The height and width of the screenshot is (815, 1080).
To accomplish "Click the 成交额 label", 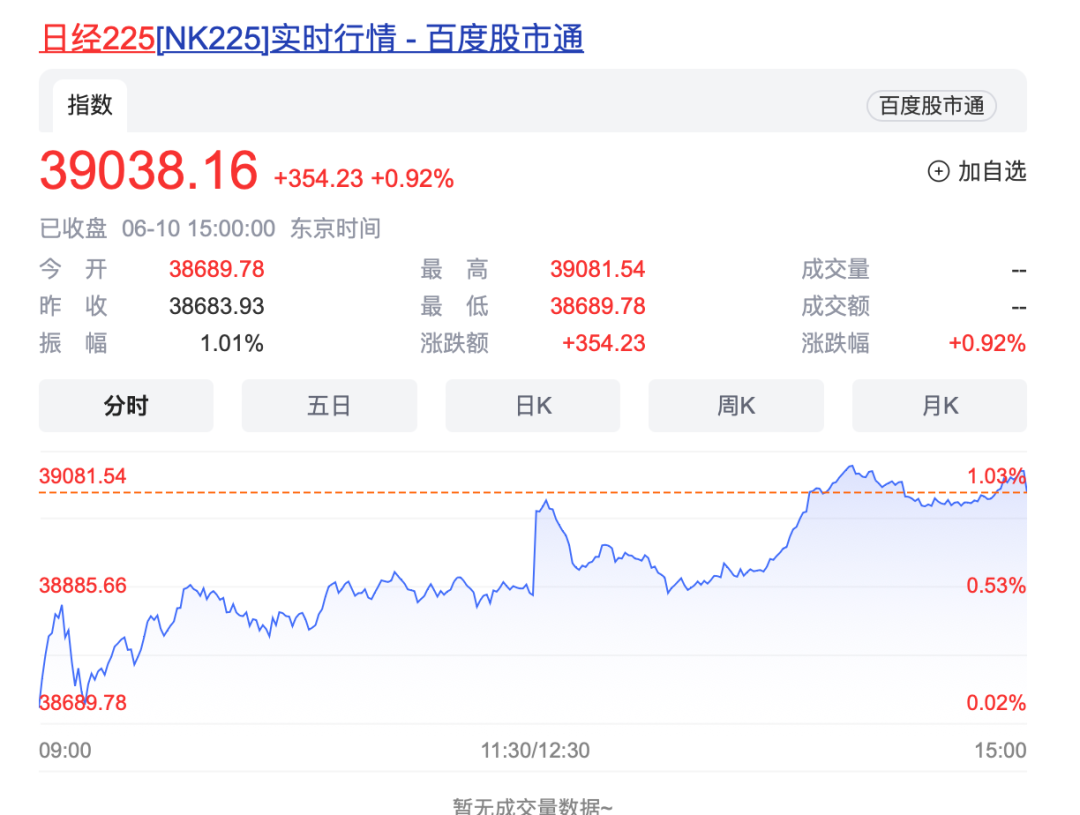I will [x=835, y=306].
